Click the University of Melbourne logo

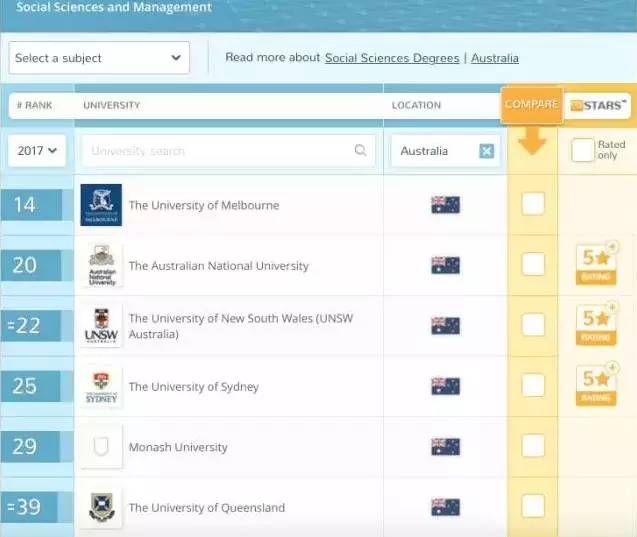[x=101, y=205]
